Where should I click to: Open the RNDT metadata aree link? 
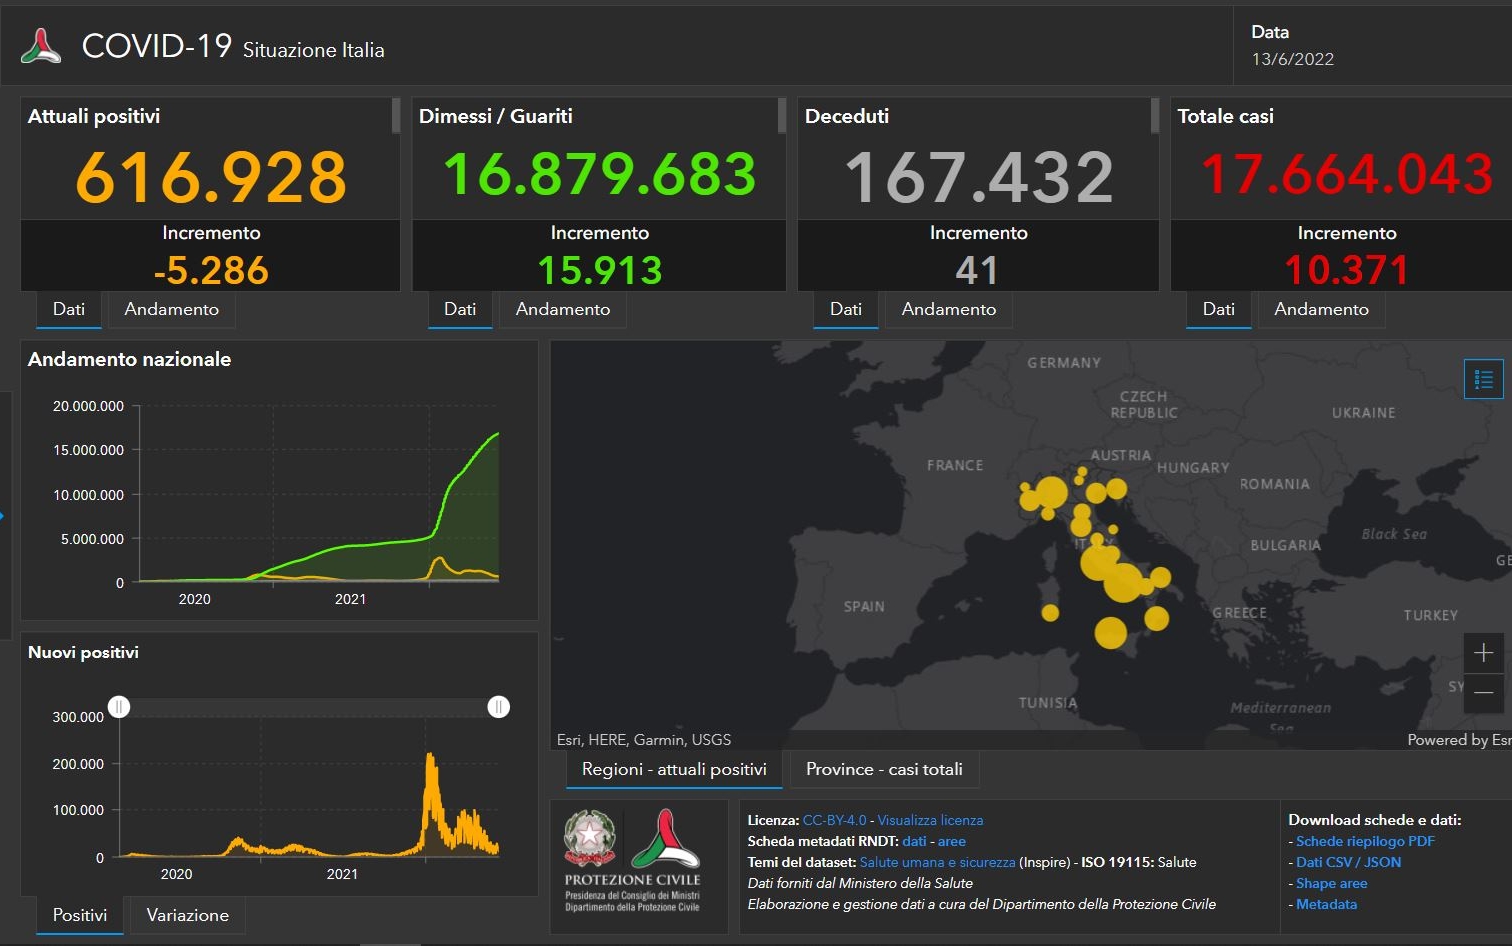[952, 841]
